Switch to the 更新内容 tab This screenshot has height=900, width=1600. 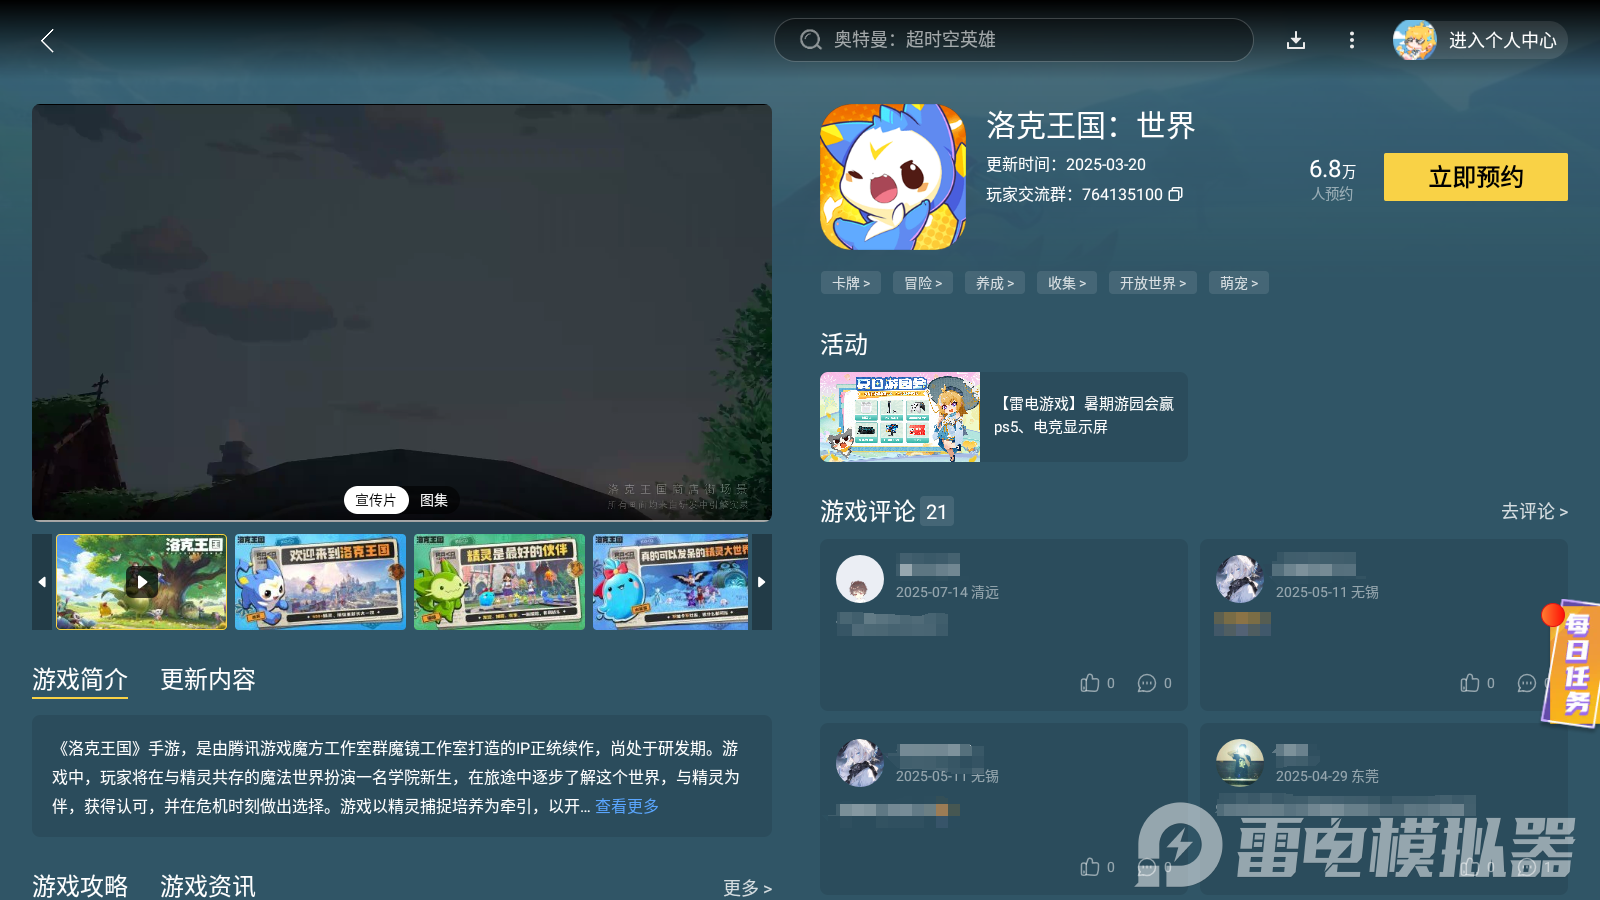click(207, 680)
